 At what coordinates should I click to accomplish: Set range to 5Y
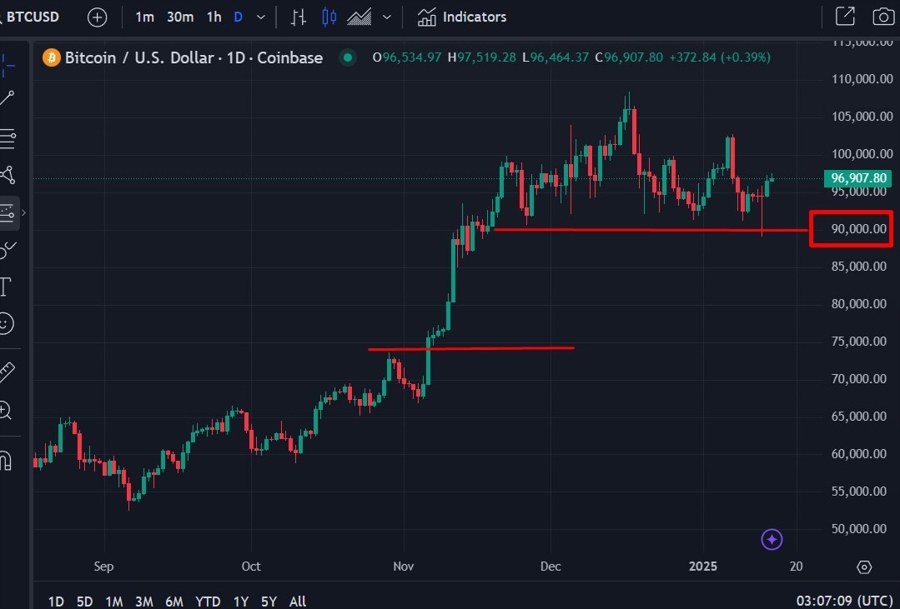tap(269, 601)
